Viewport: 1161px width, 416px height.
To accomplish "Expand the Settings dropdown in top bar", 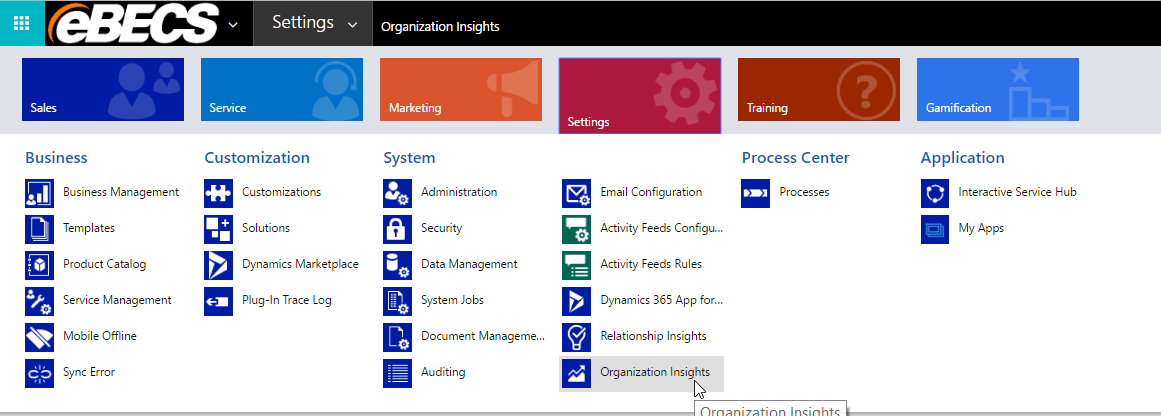I will pos(353,24).
